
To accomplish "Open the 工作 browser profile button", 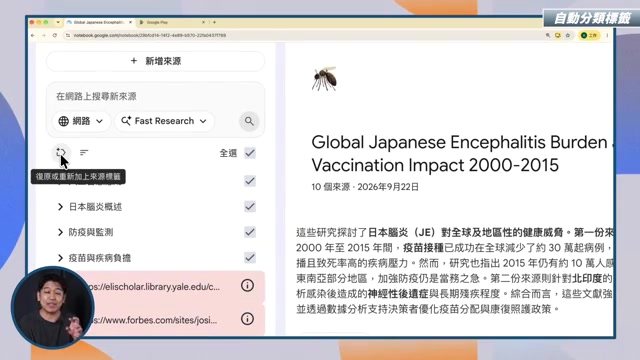I will pyautogui.click(x=589, y=36).
